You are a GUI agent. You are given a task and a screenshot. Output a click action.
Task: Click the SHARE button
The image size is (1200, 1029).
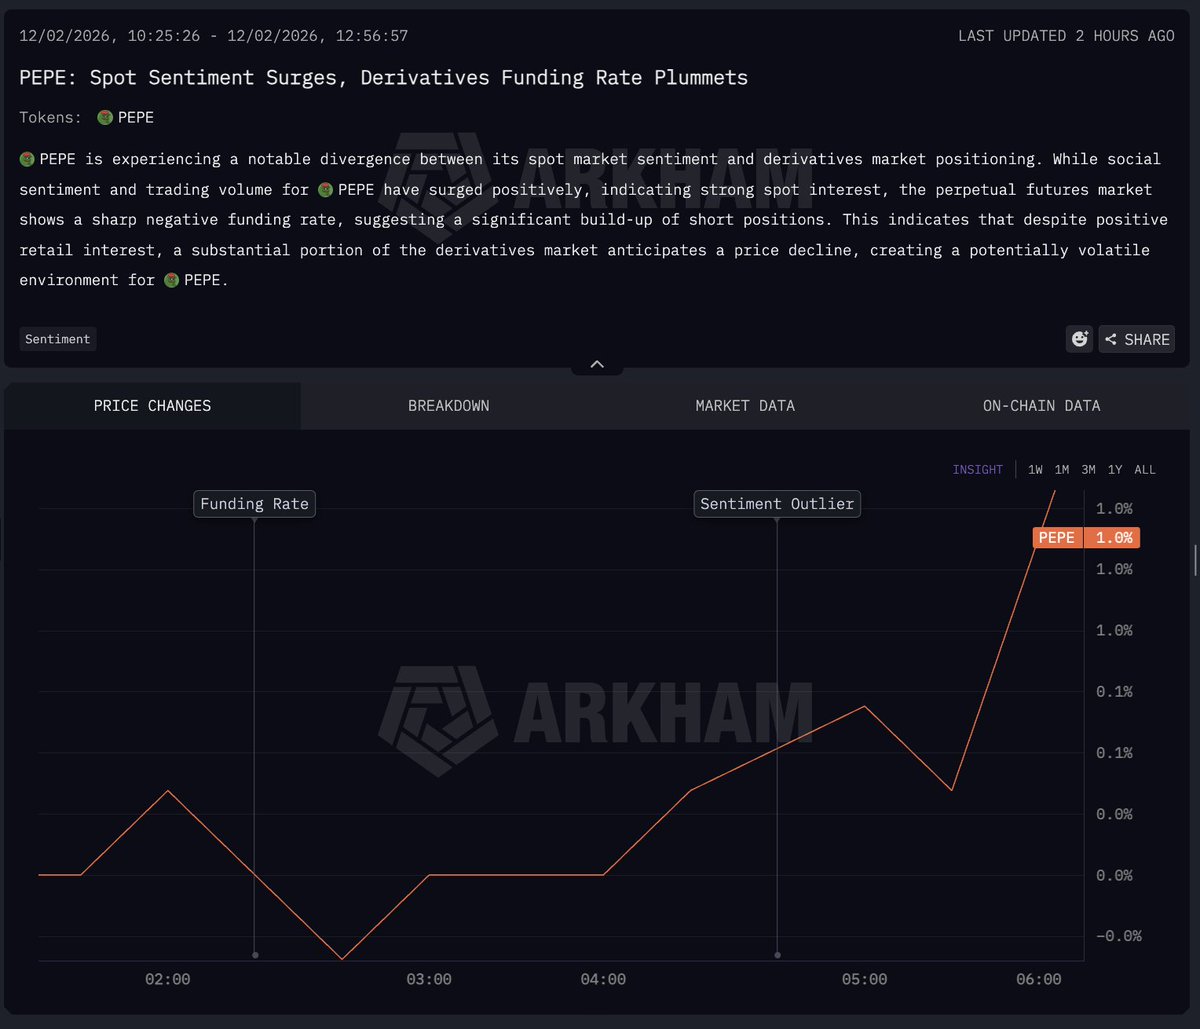click(x=1137, y=339)
